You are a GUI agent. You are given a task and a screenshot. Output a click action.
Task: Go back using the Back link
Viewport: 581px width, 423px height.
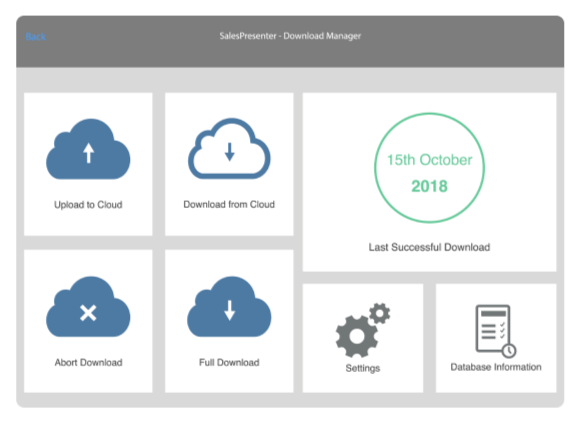point(36,36)
